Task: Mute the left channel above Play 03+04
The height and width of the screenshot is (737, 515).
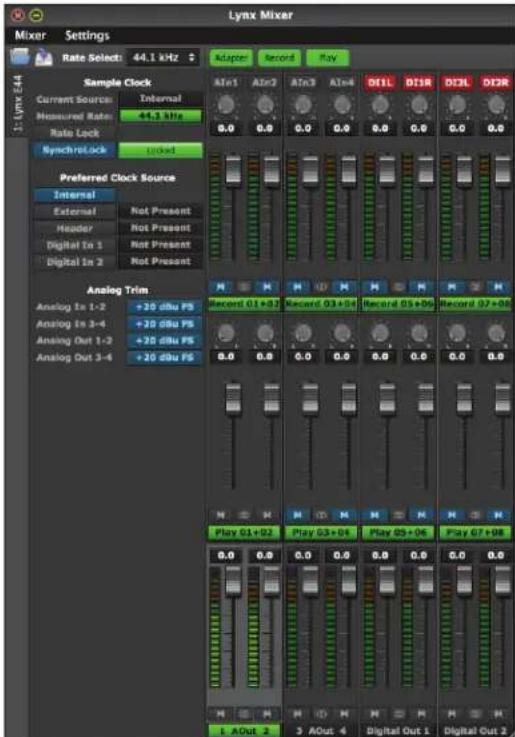Action: (297, 515)
